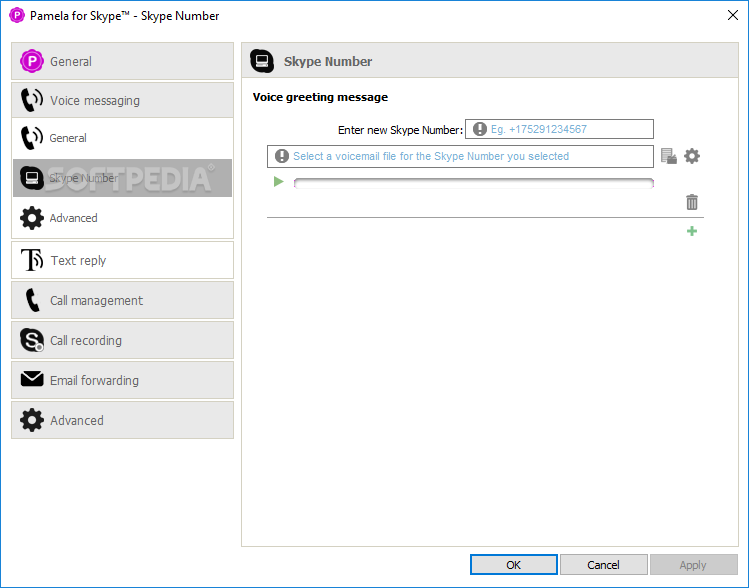Click the Skype Number header icon
The height and width of the screenshot is (588, 749).
tap(262, 61)
